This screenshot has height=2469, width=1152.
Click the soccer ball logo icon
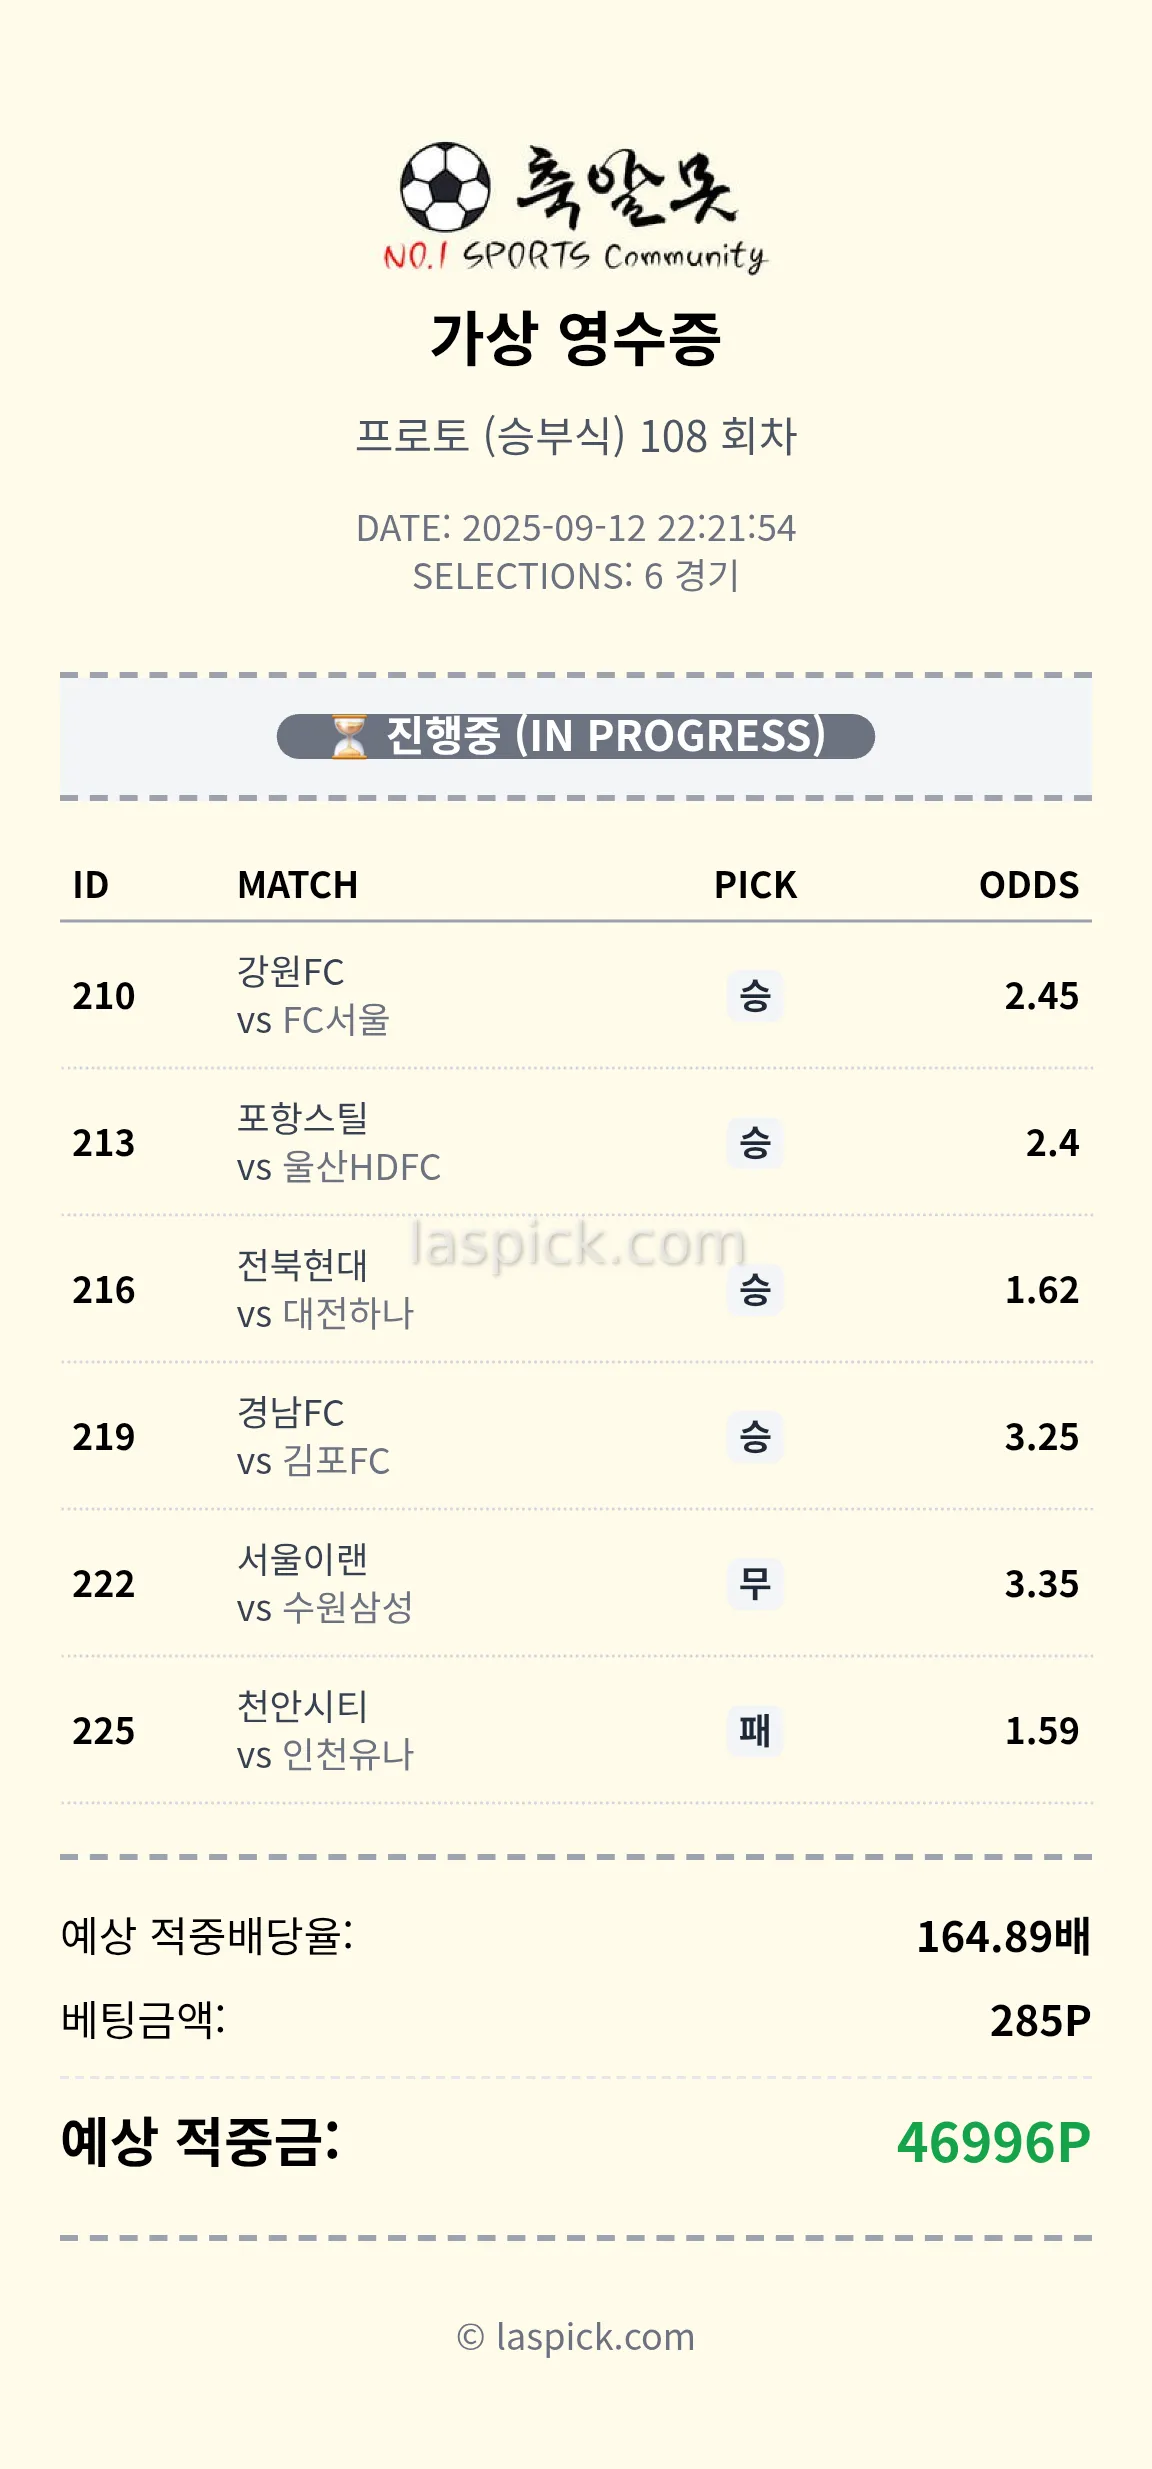[x=445, y=187]
